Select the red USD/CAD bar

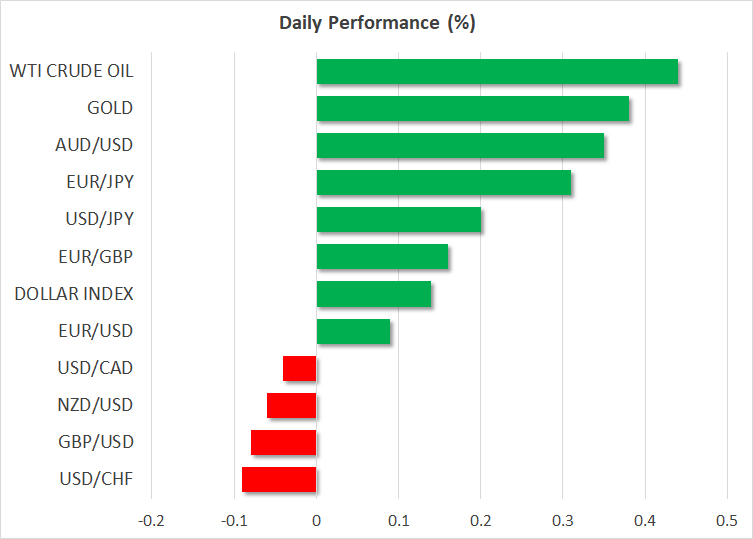[x=300, y=368]
